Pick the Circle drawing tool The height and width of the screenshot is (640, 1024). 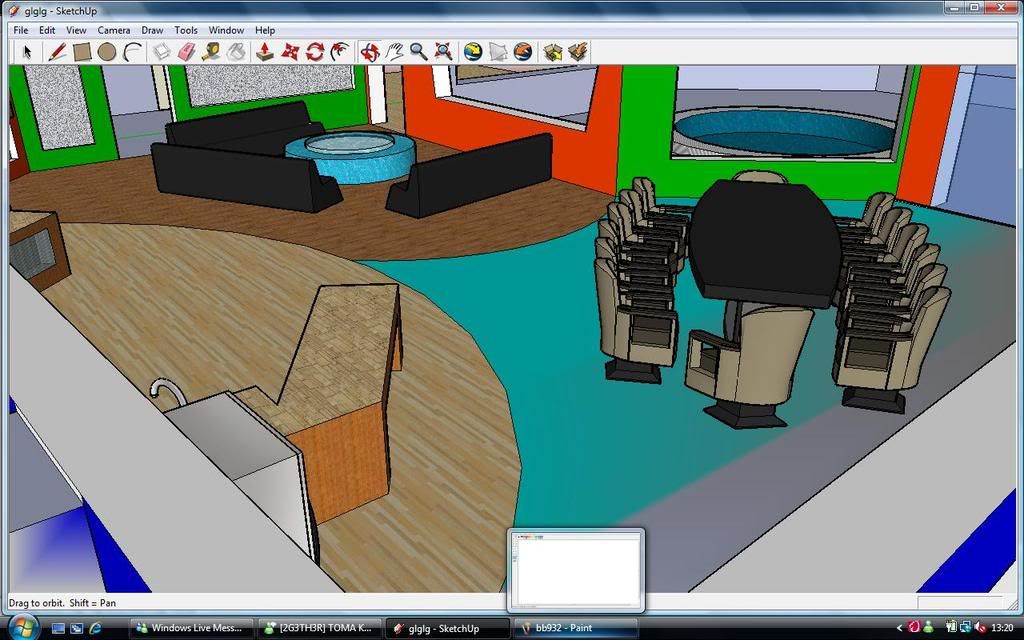coord(107,51)
